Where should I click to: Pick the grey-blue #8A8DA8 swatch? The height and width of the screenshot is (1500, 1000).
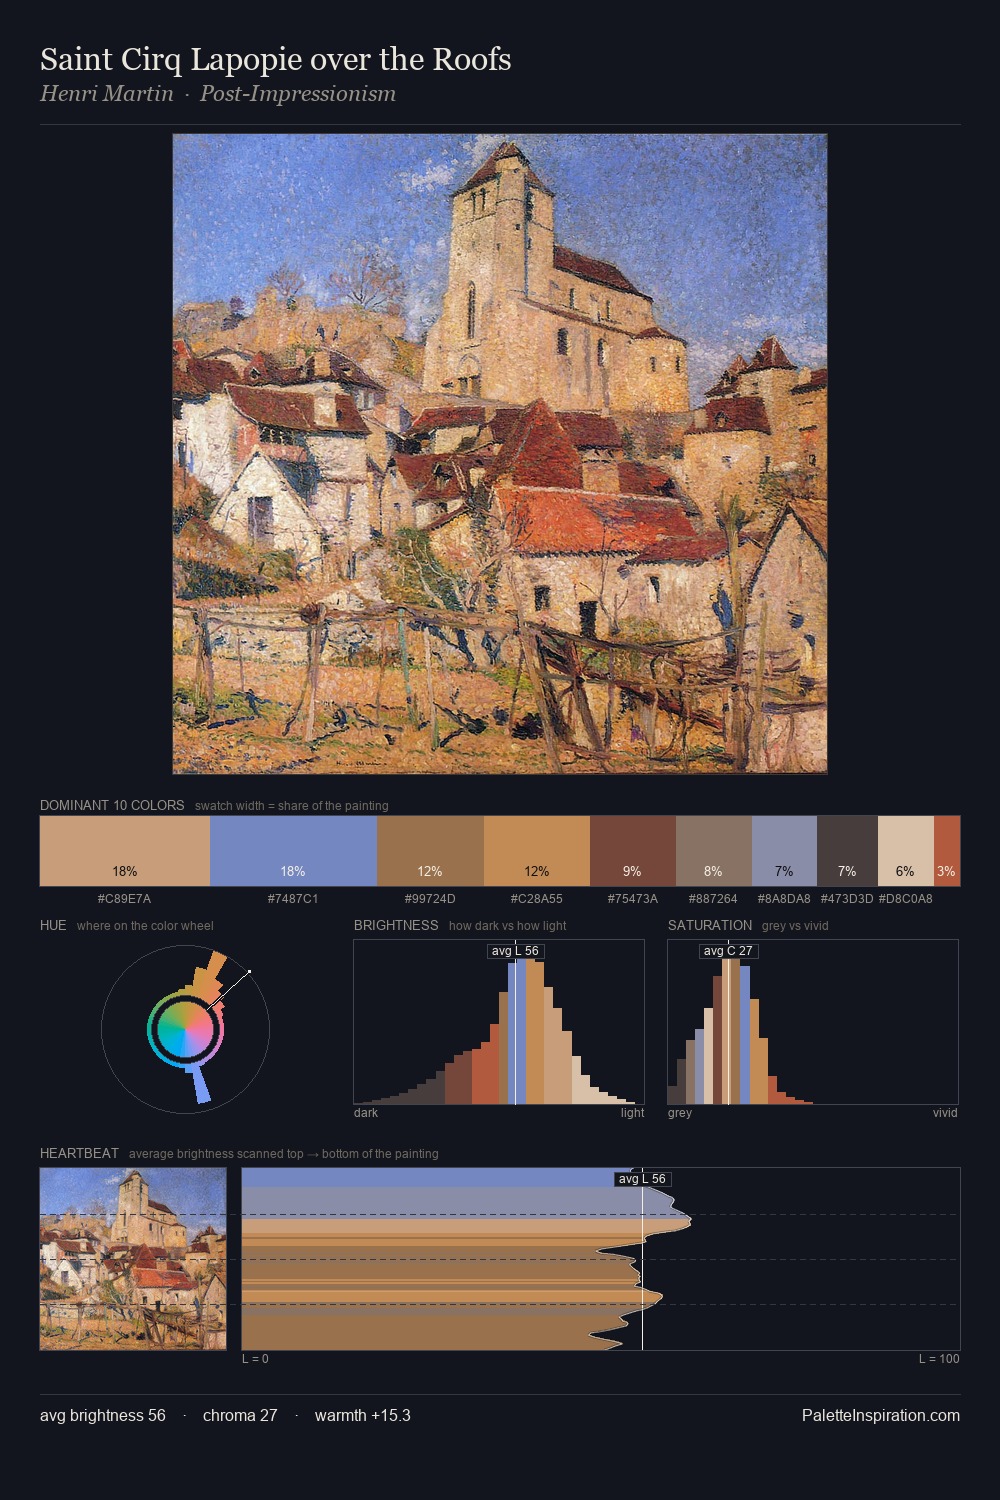pos(784,851)
